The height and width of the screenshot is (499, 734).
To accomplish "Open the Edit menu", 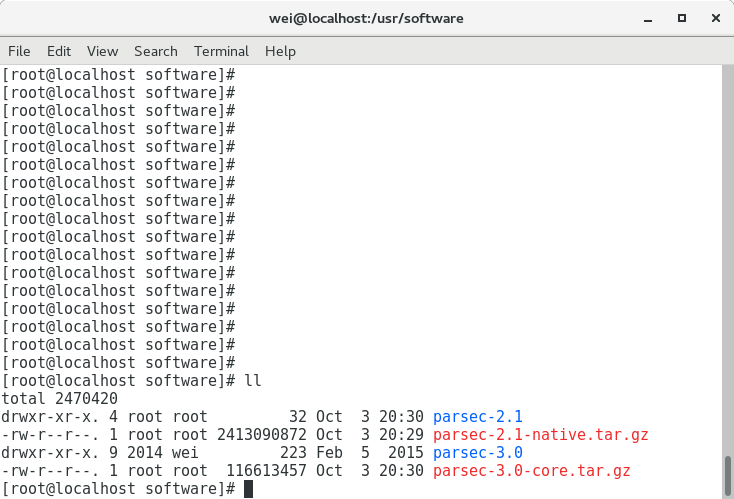I will click(59, 51).
